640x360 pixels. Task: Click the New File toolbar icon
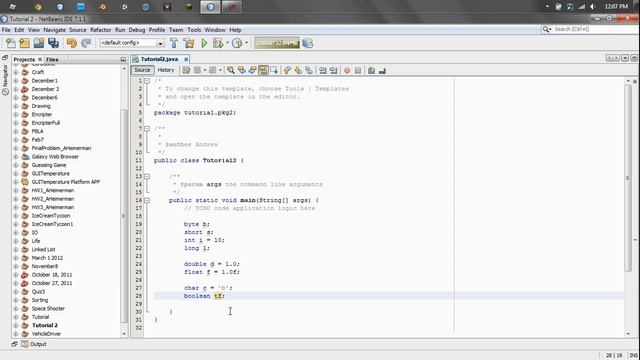click(11, 43)
